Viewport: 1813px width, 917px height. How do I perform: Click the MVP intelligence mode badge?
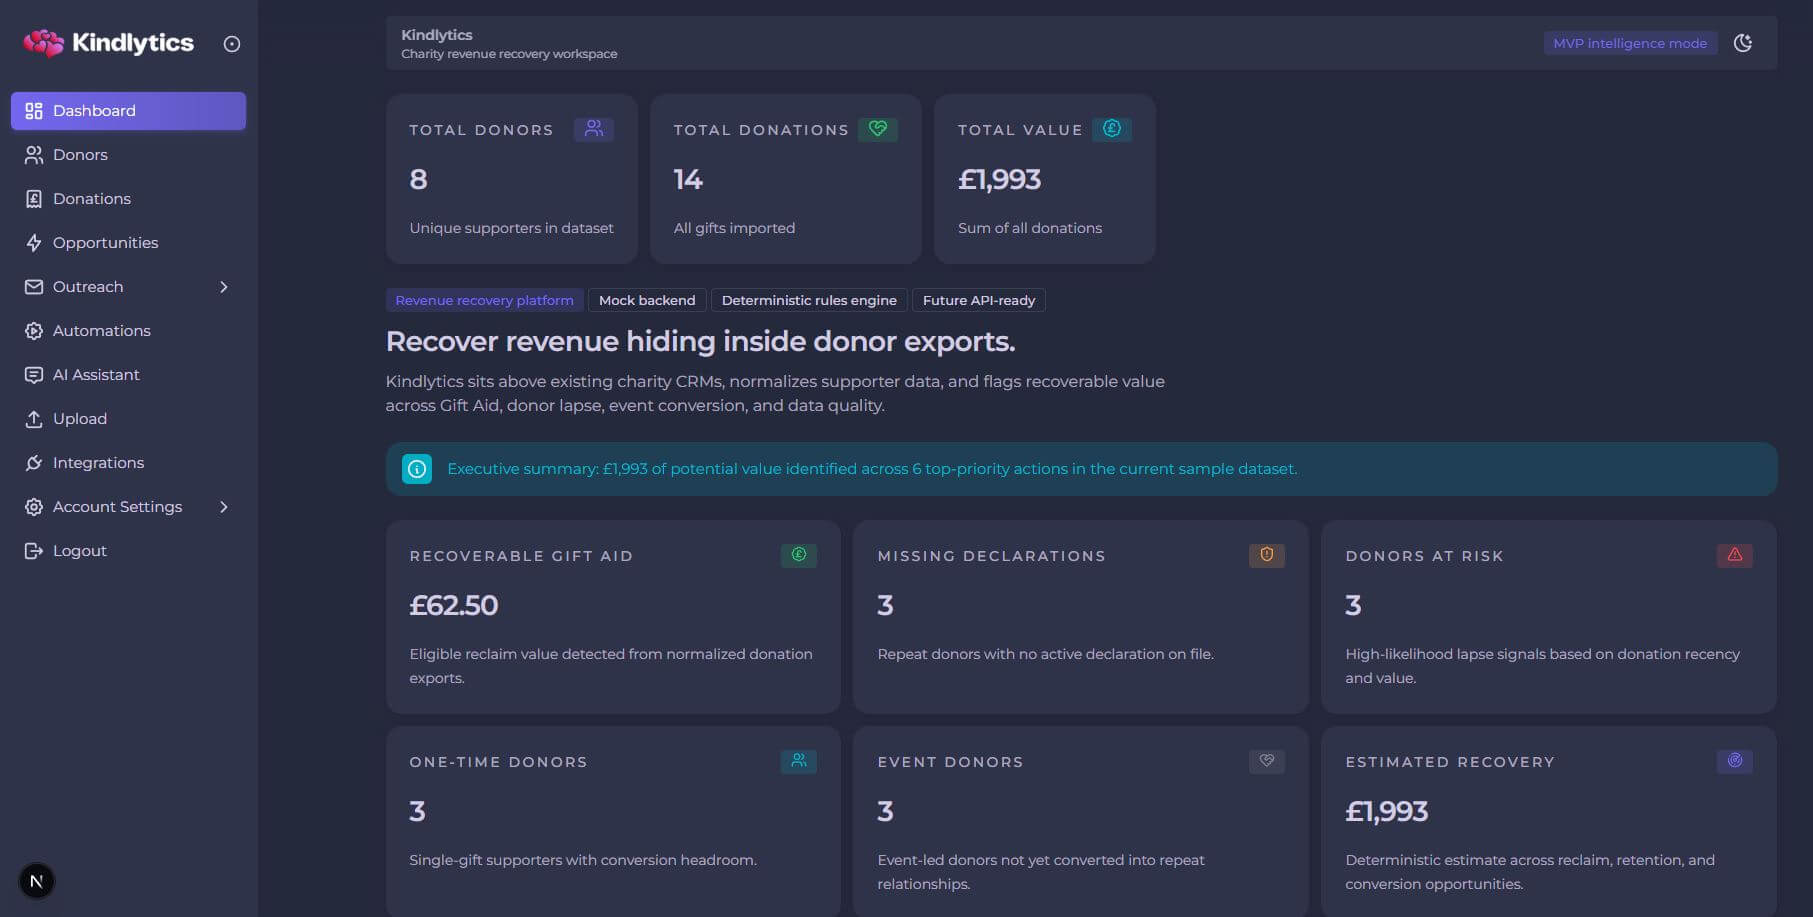[1630, 43]
